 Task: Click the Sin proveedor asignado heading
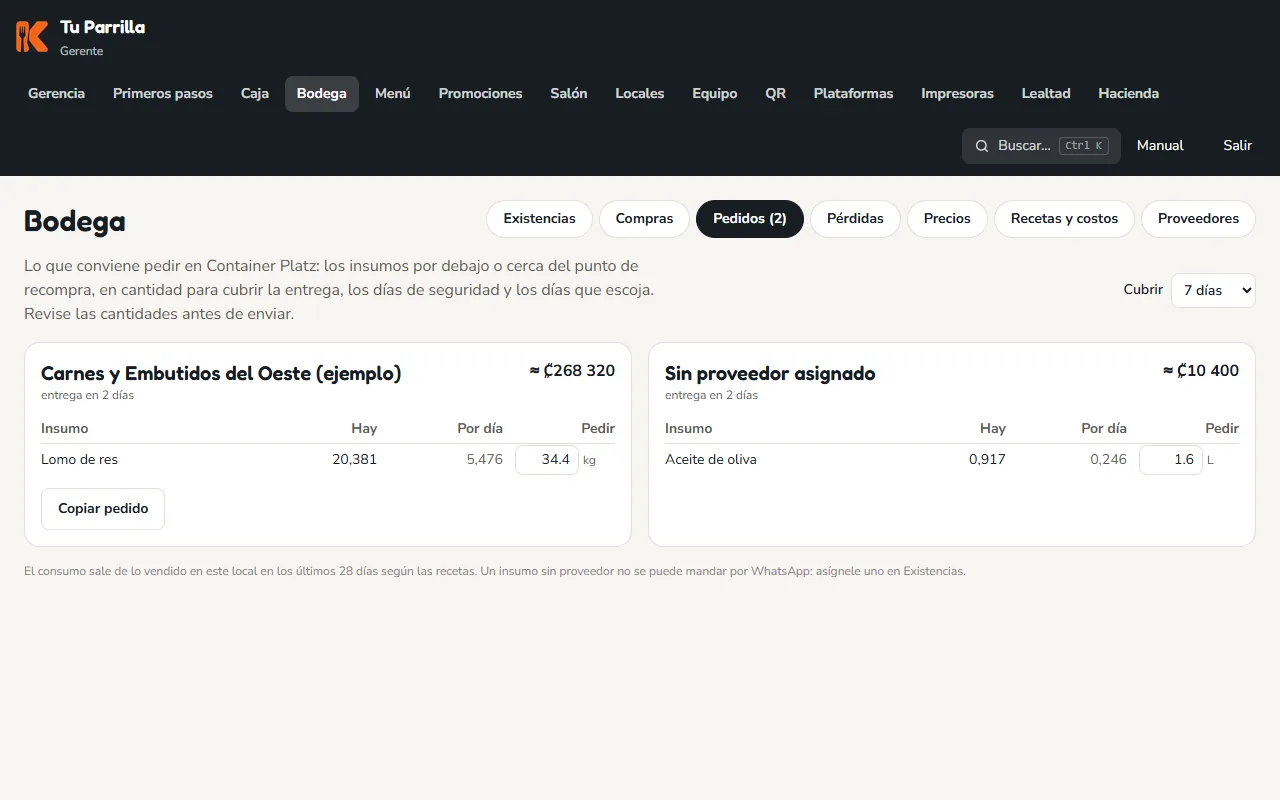point(770,374)
